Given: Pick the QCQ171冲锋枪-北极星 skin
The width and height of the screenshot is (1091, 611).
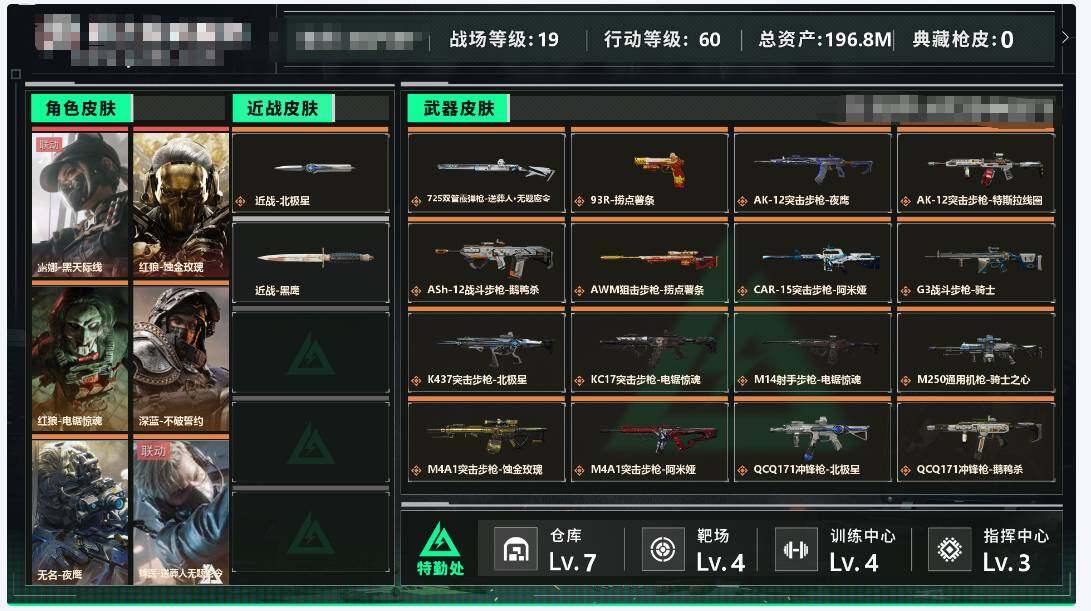Looking at the screenshot, I should 812,441.
